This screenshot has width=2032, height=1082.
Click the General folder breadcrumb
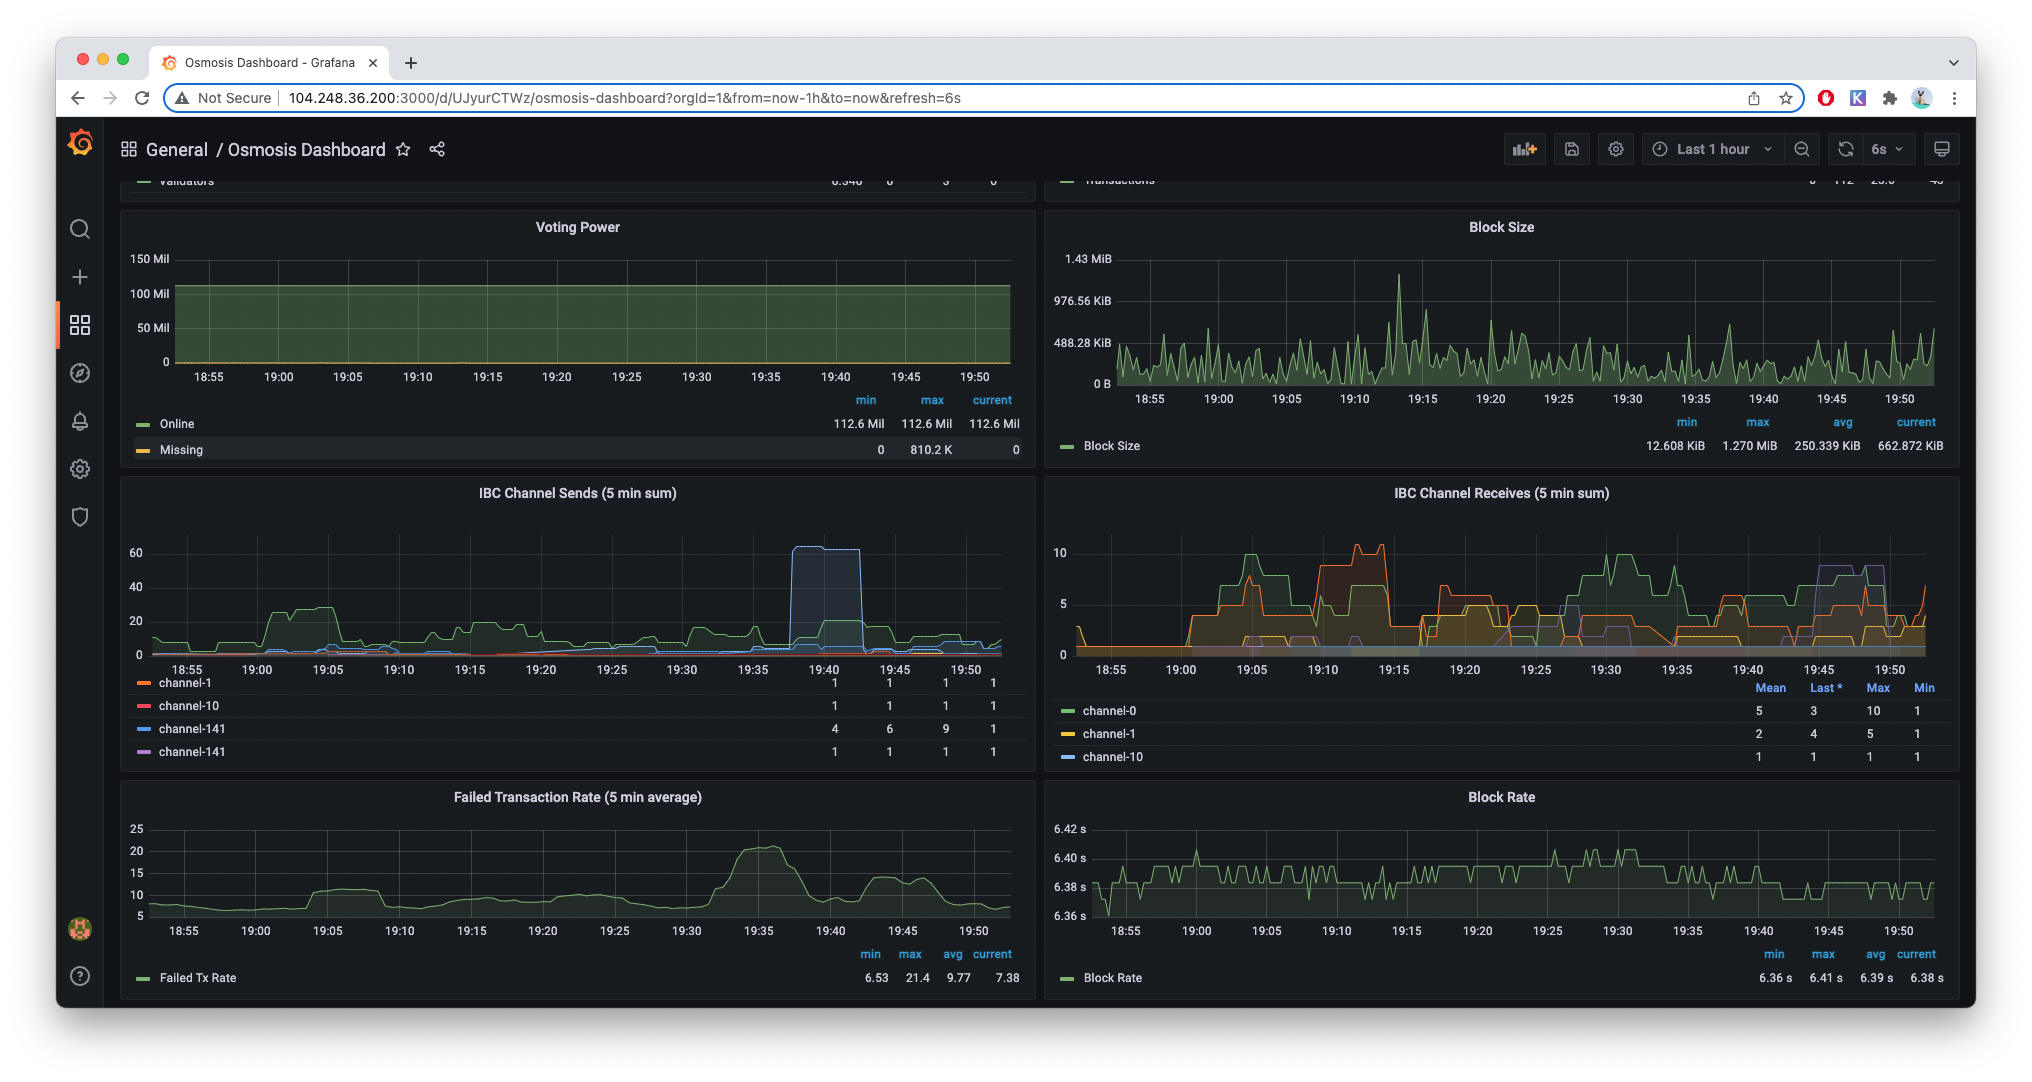pyautogui.click(x=176, y=149)
